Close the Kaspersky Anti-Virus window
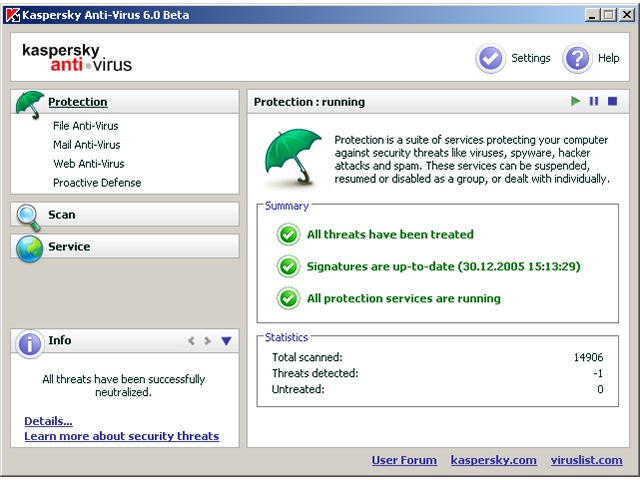640x480 pixels. (627, 15)
